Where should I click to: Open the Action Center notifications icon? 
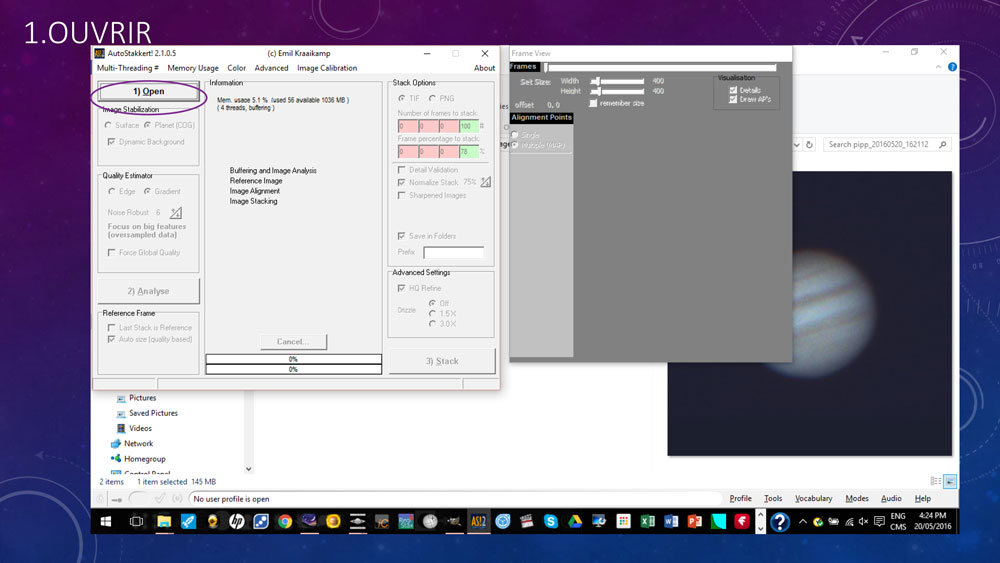pos(879,522)
